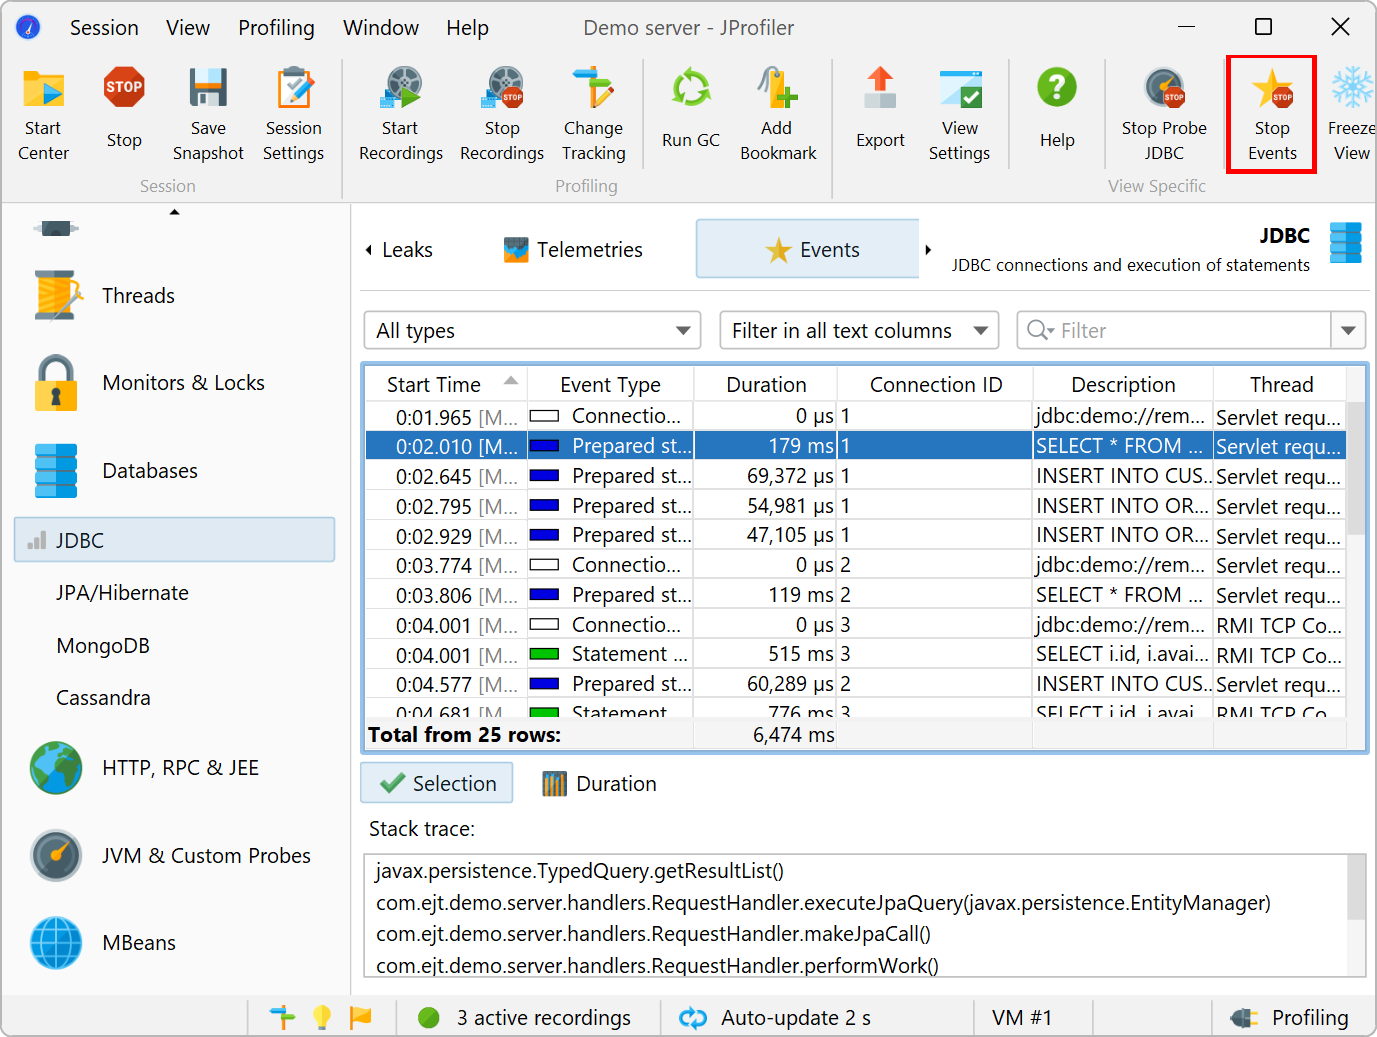
Task: Click the RequestHandler.makeJpaCall() stack line
Action: point(653,934)
